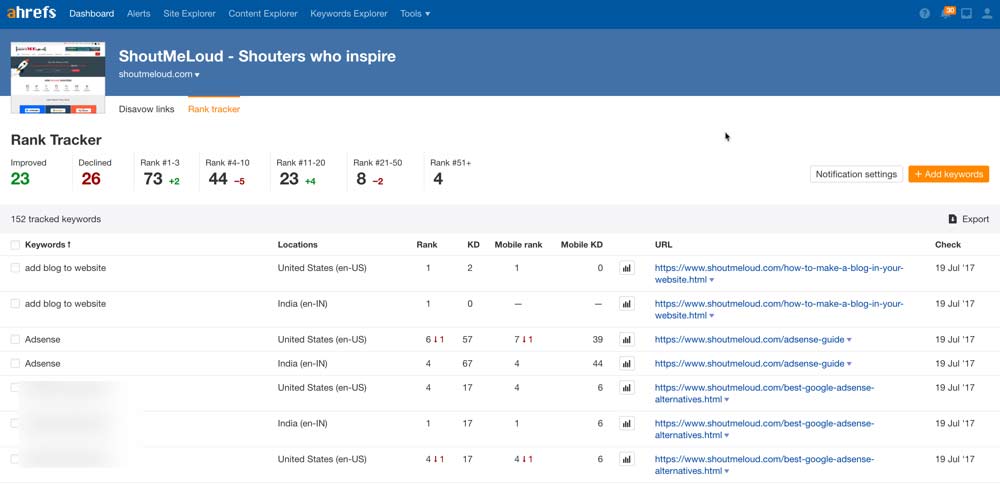Check add blog to website India row
The height and width of the screenshot is (484, 1000).
click(15, 304)
